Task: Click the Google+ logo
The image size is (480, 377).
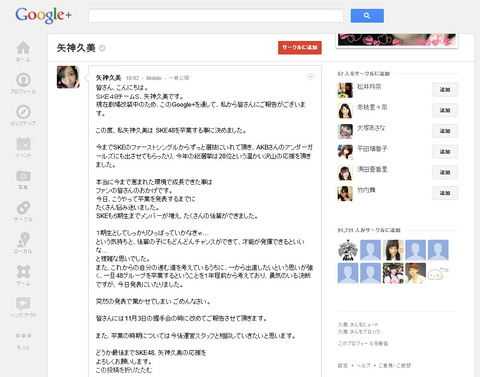Action: pyautogui.click(x=43, y=15)
